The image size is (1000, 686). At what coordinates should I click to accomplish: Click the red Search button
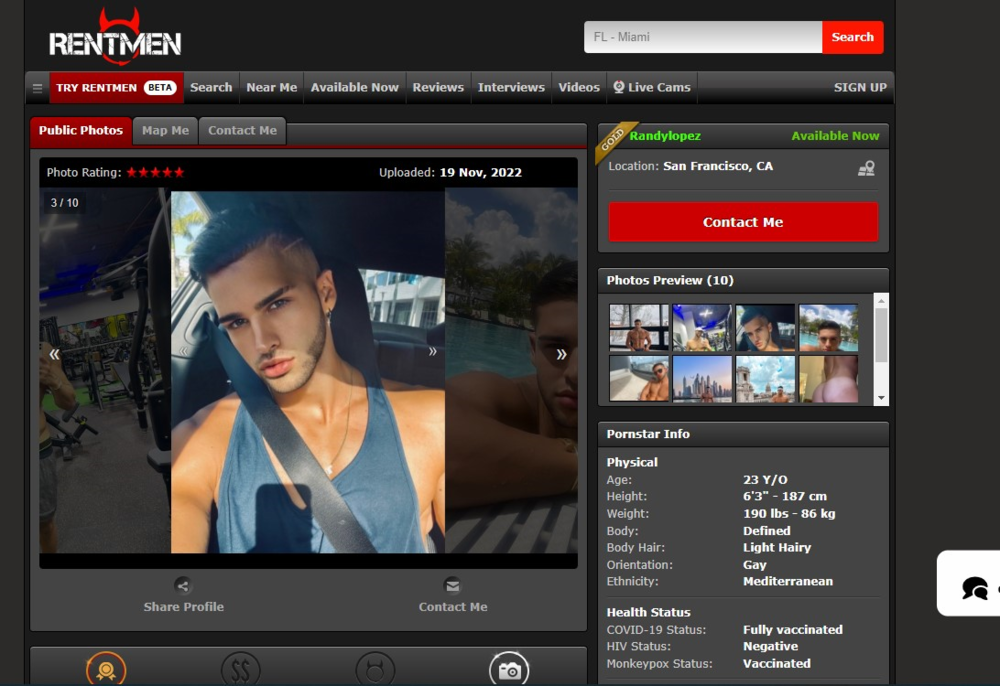(852, 37)
